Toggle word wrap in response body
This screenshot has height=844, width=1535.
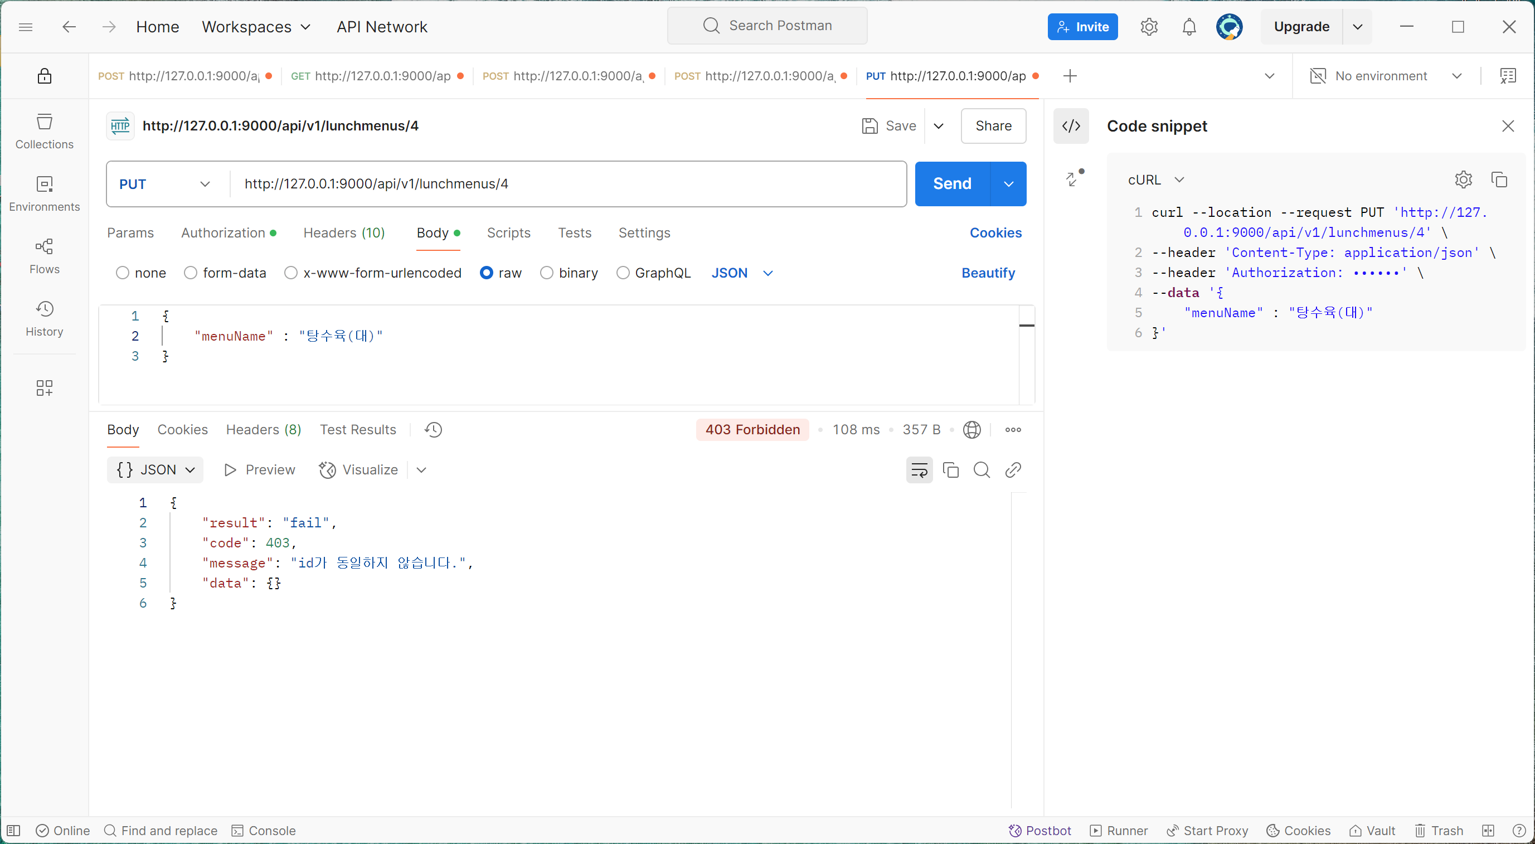click(x=919, y=470)
